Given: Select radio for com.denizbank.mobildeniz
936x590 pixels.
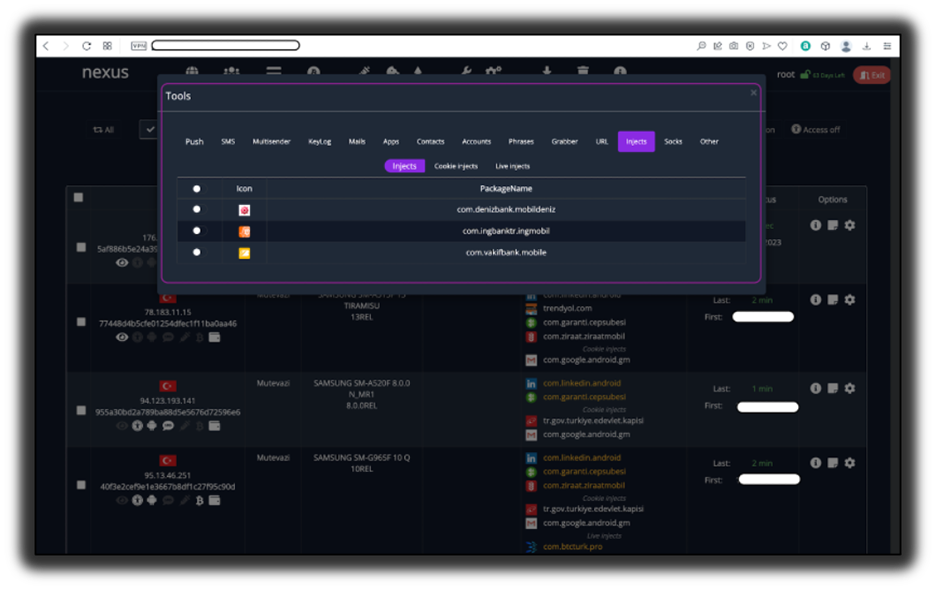Looking at the screenshot, I should pyautogui.click(x=196, y=210).
